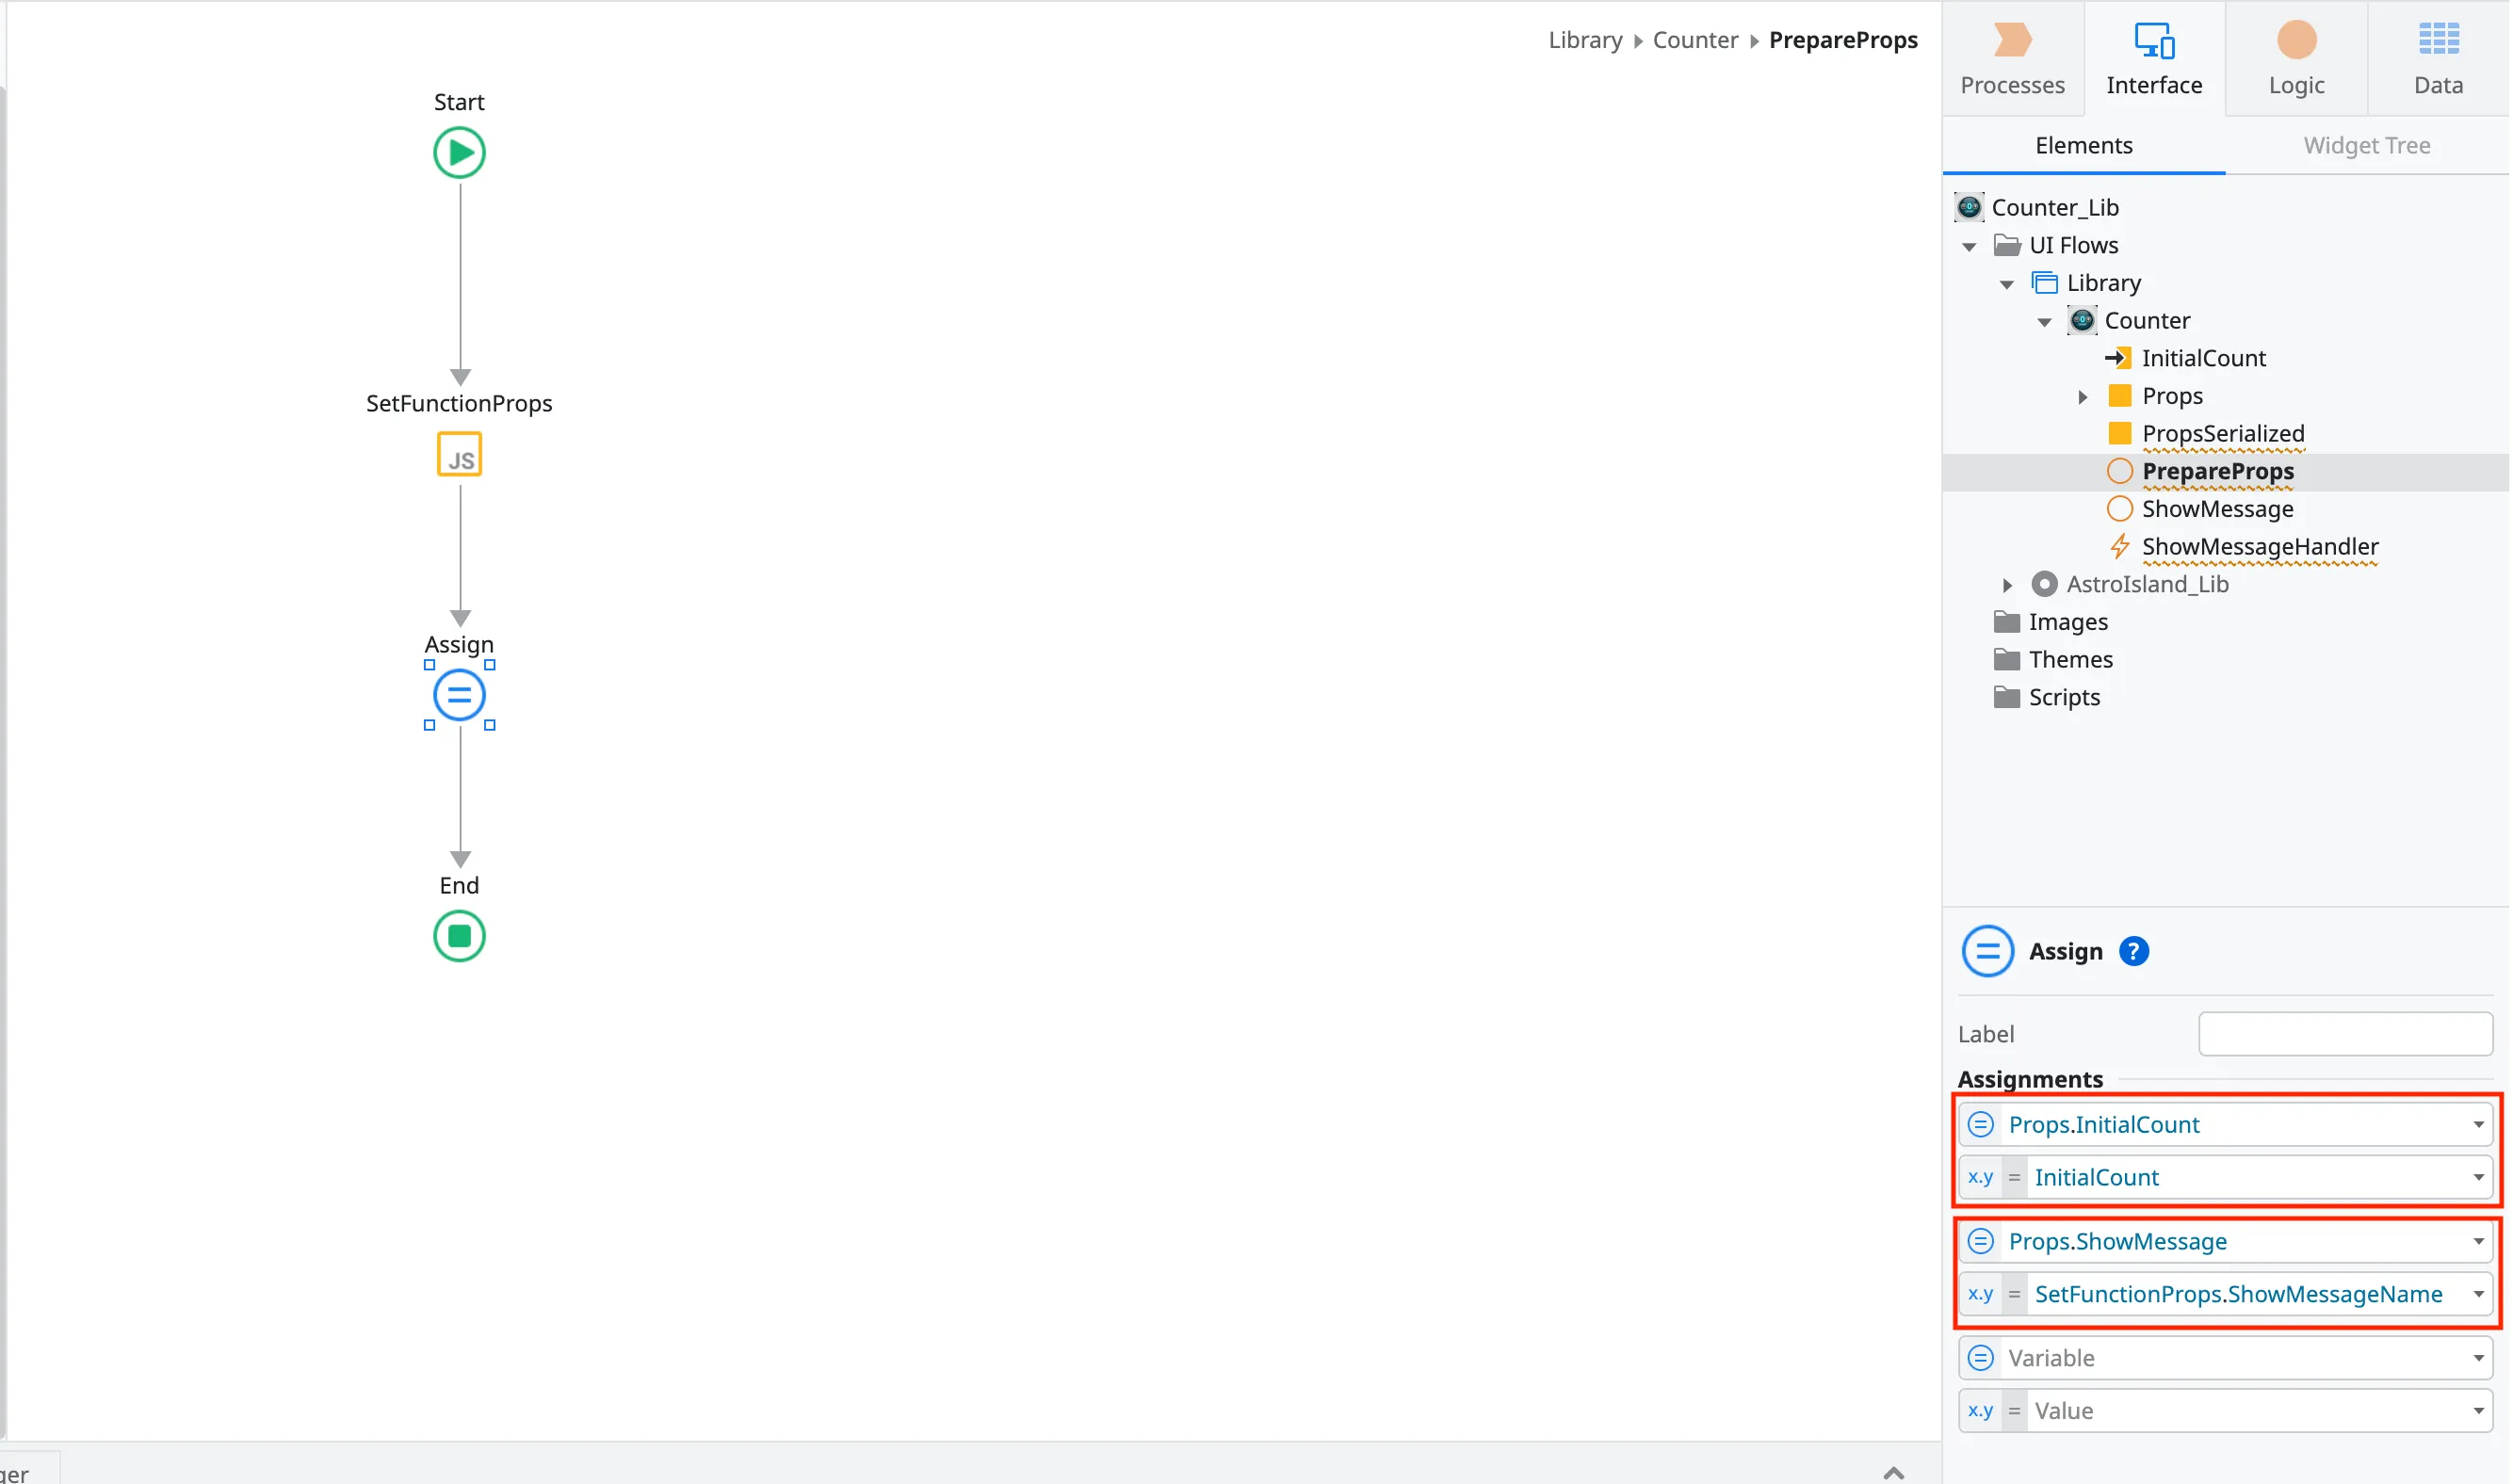Click the Start node in the flow
Image resolution: width=2513 pixels, height=1484 pixels.
[459, 153]
